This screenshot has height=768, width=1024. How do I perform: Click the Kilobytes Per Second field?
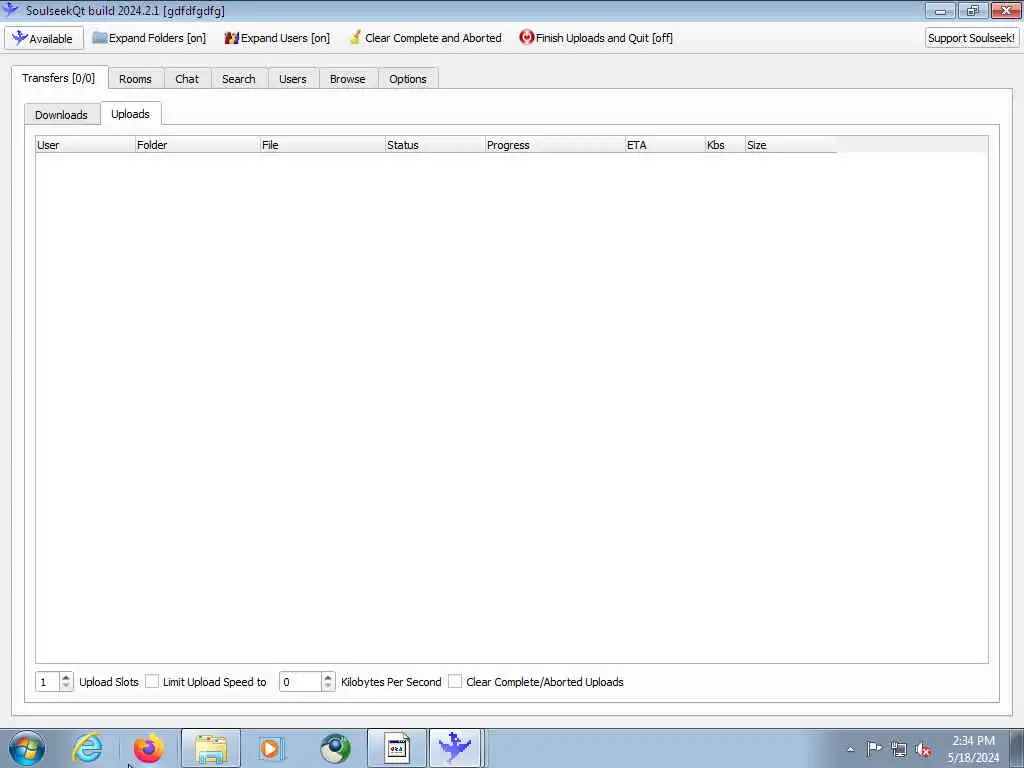(300, 682)
